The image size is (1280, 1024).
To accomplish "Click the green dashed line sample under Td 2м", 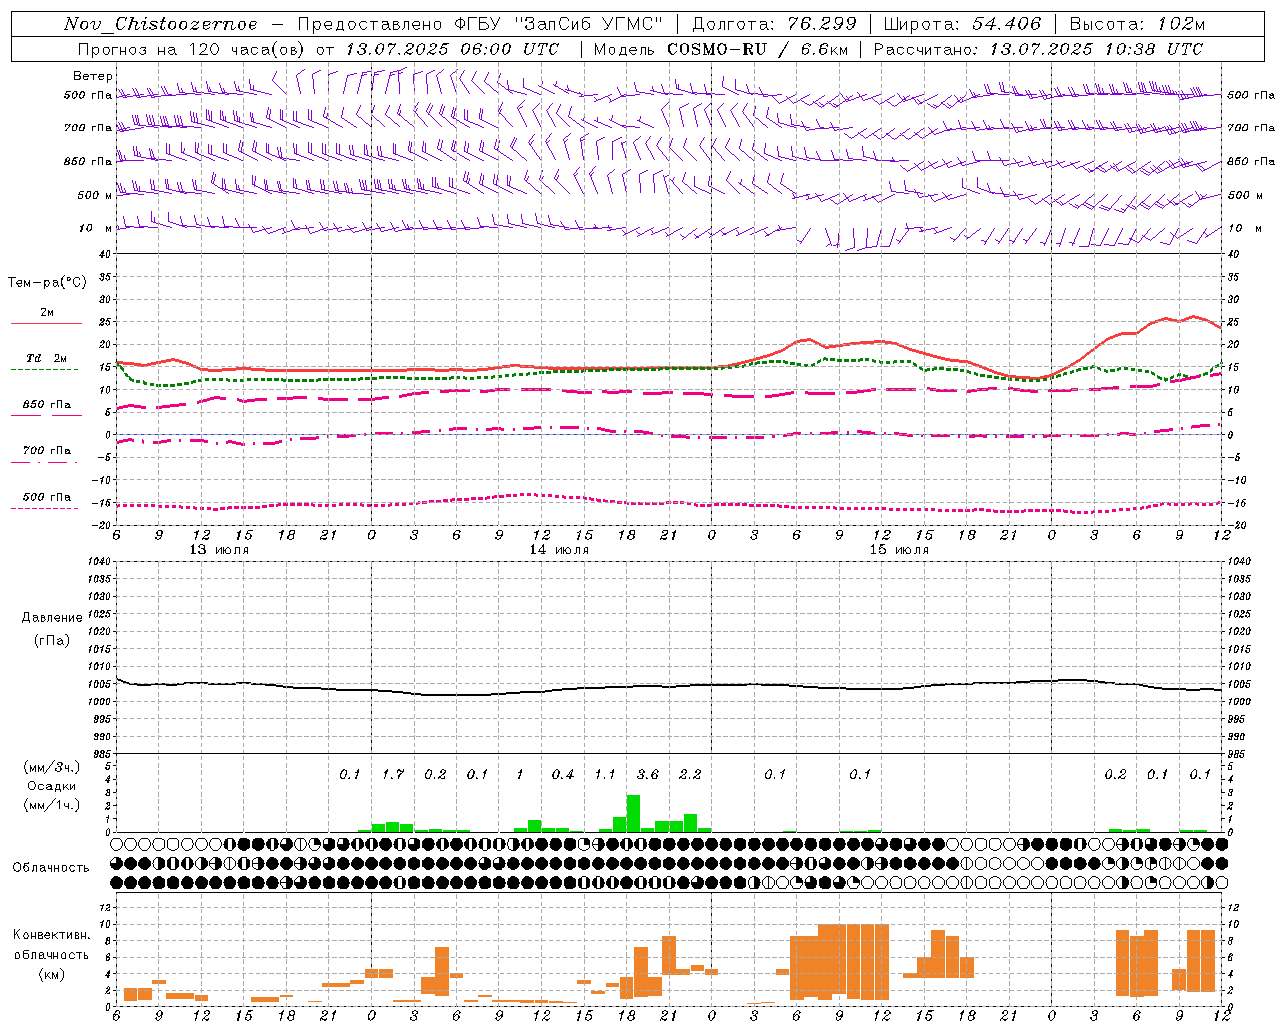I will (x=44, y=370).
